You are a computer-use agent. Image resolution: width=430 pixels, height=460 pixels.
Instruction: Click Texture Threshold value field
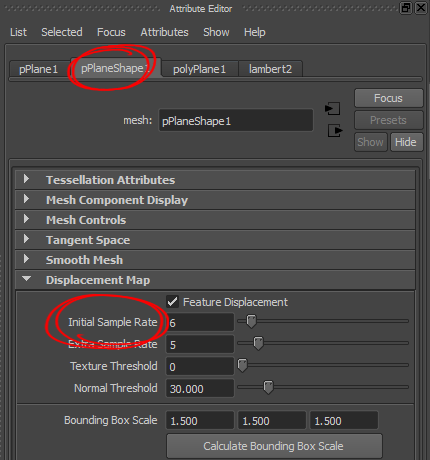pyautogui.click(x=200, y=366)
